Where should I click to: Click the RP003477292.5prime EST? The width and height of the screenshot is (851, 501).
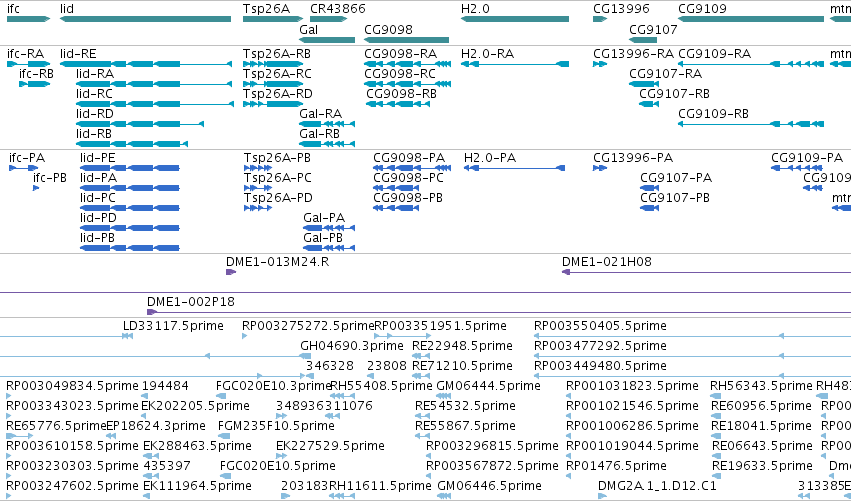(693, 356)
